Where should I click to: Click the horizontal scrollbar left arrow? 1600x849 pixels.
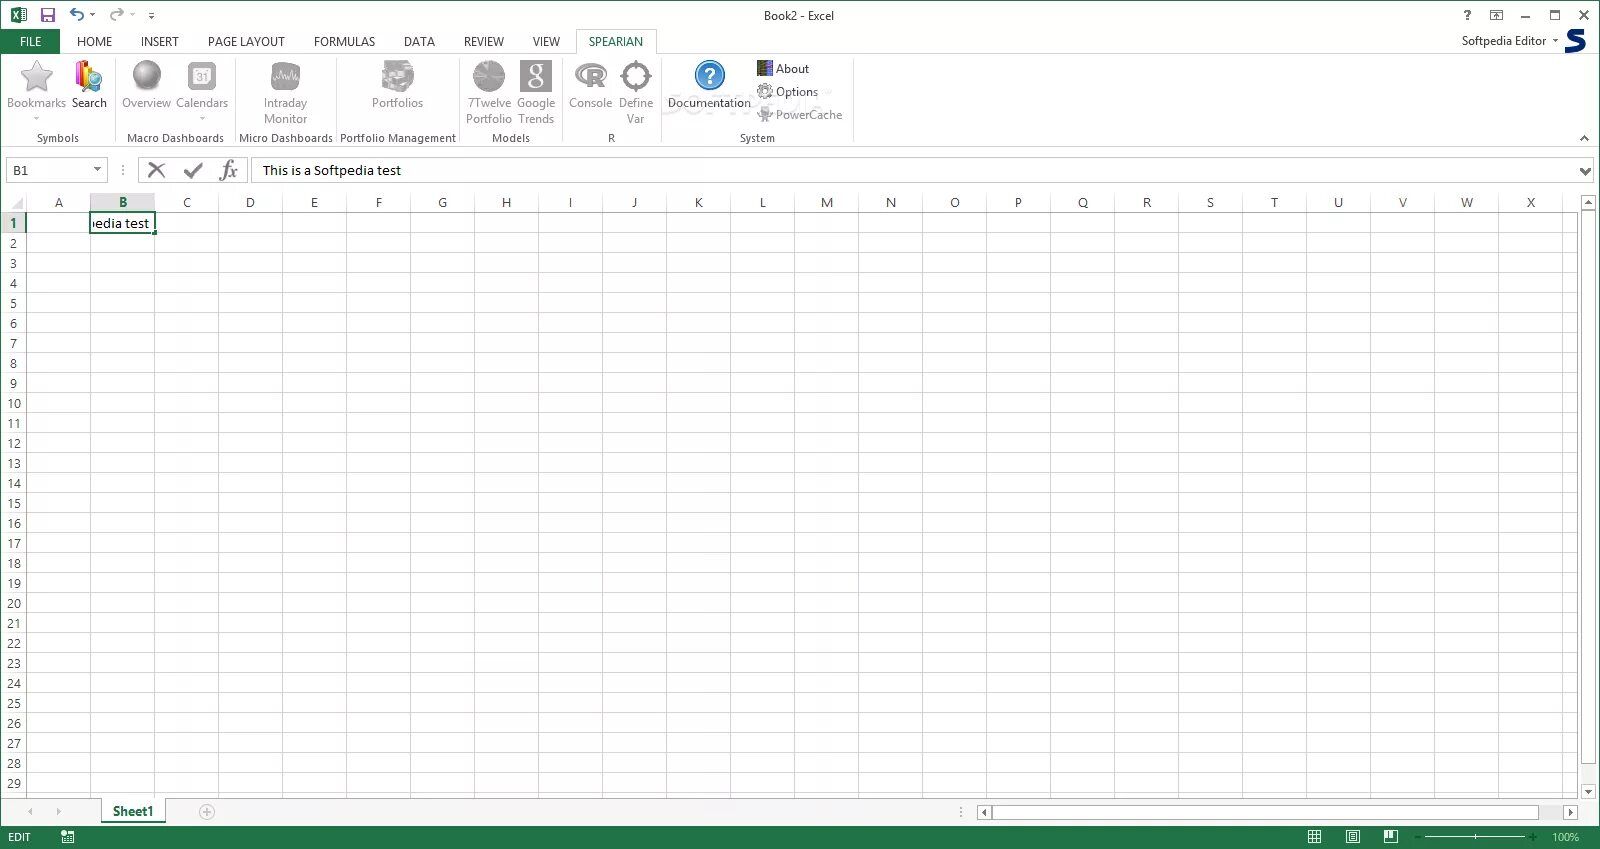click(984, 812)
